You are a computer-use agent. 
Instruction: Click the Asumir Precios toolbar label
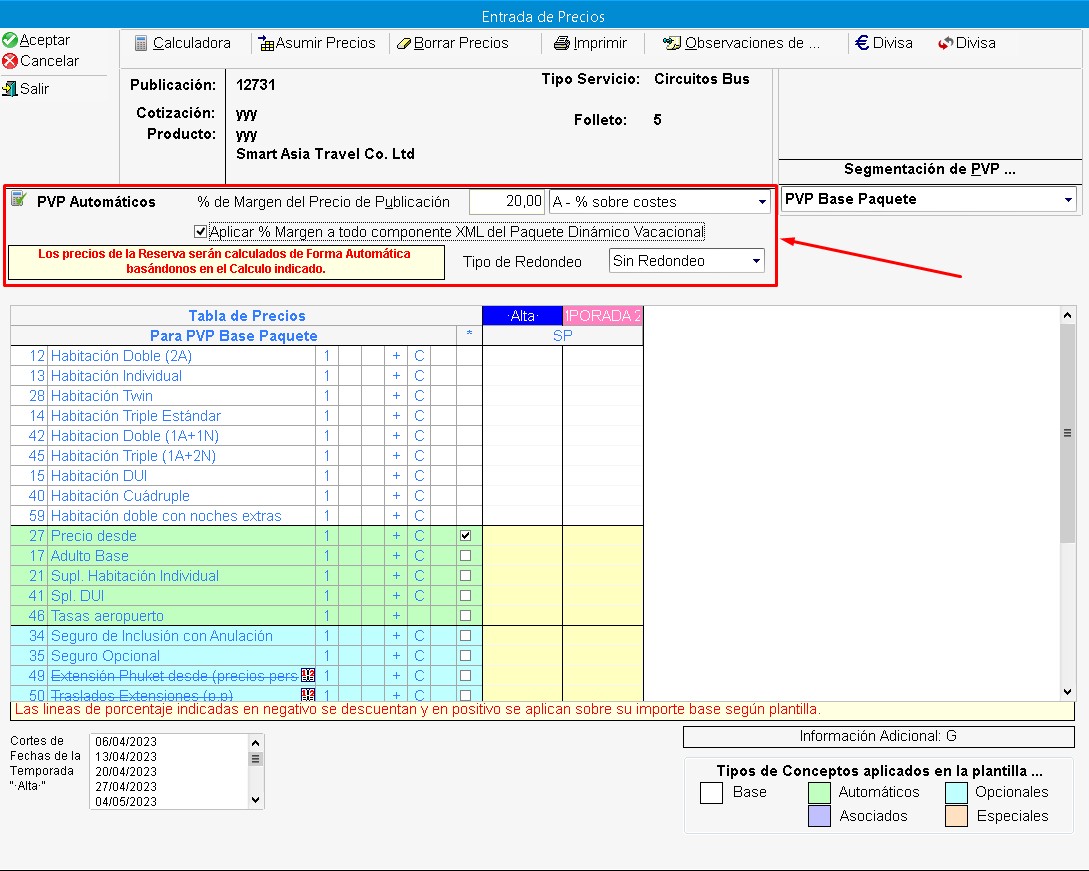(326, 43)
